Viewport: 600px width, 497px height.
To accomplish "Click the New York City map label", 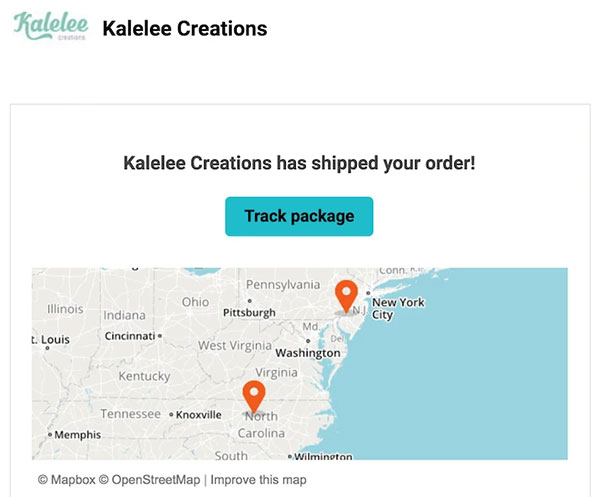I will 397,308.
